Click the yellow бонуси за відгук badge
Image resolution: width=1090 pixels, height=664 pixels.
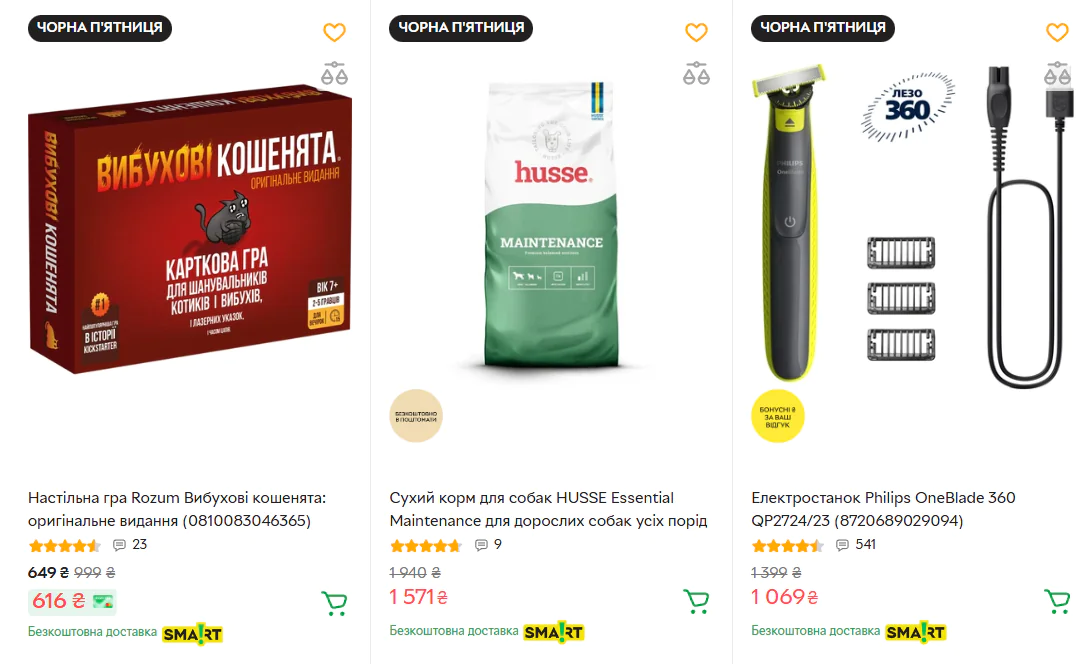(x=778, y=416)
